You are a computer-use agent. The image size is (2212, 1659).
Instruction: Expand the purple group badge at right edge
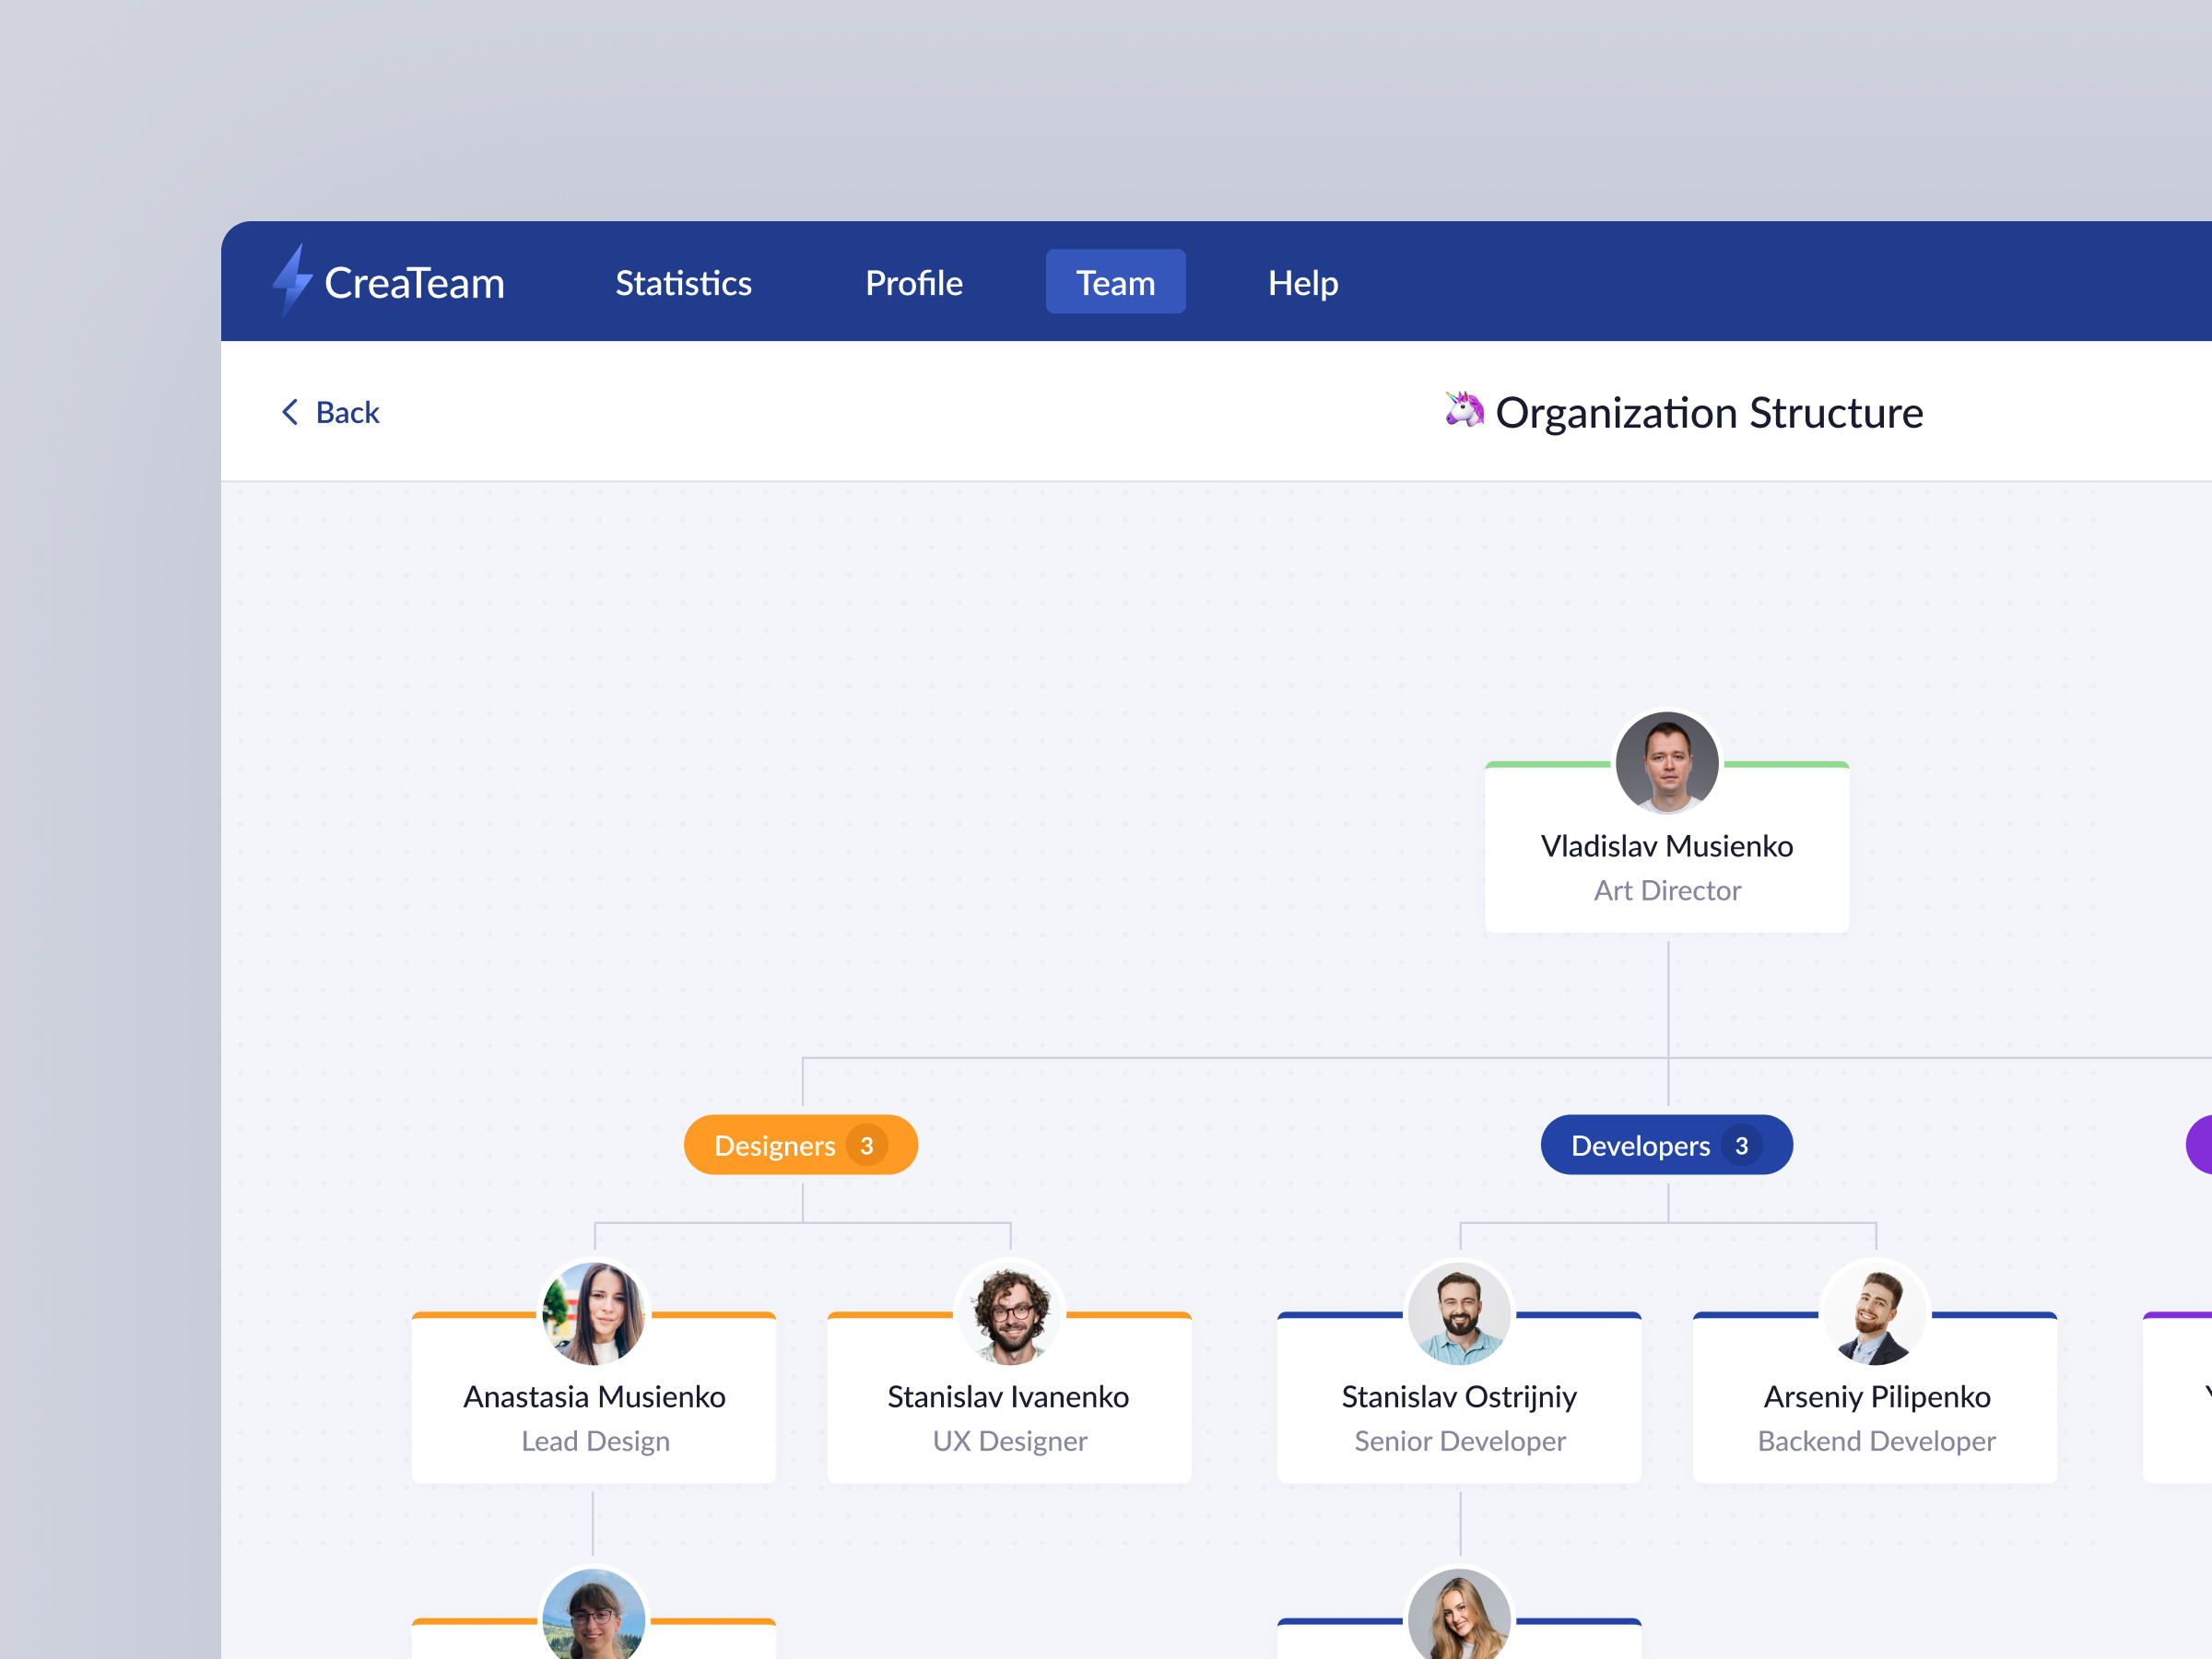click(x=2202, y=1145)
